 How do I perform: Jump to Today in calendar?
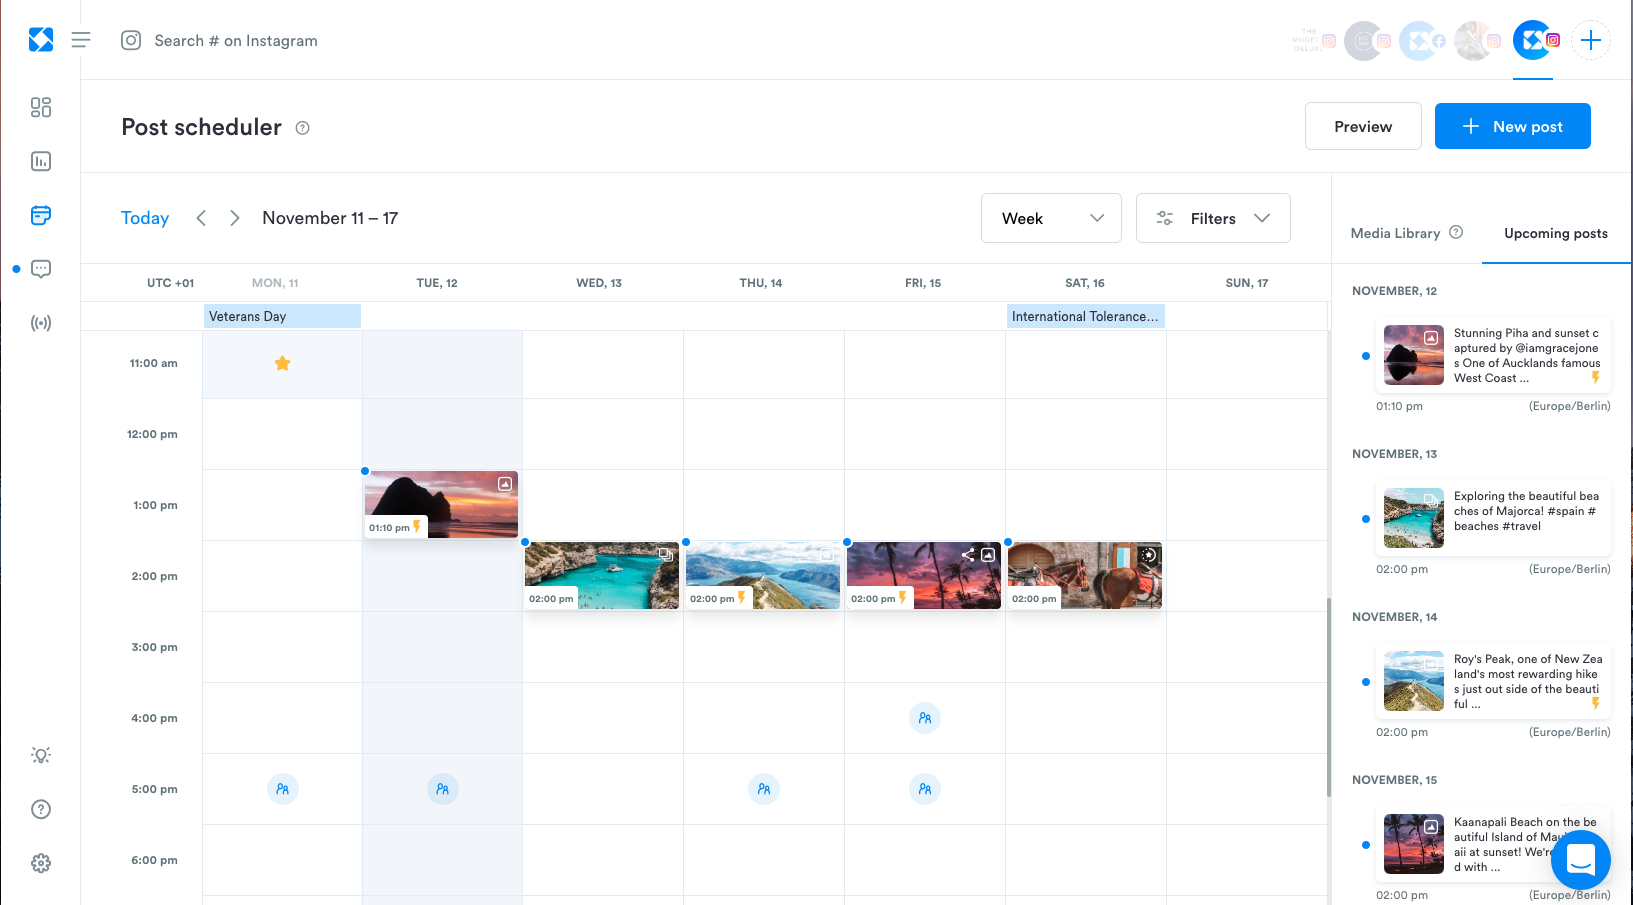145,218
